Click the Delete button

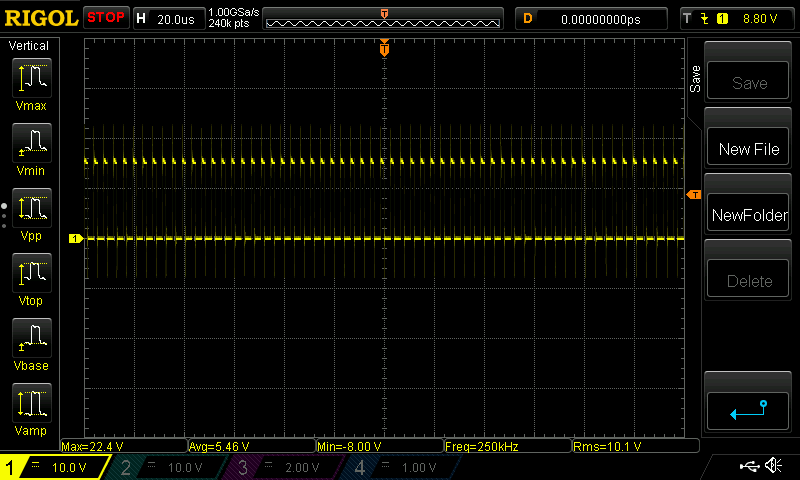click(748, 278)
